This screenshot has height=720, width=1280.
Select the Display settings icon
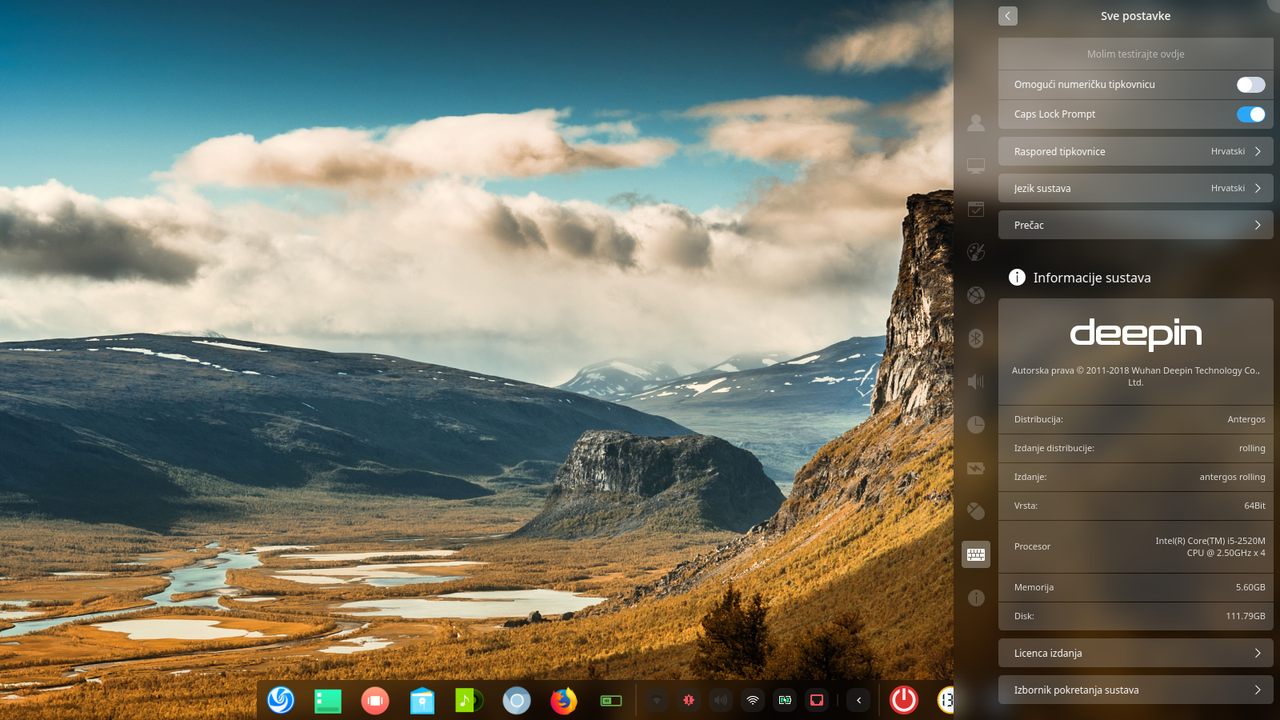(x=975, y=165)
